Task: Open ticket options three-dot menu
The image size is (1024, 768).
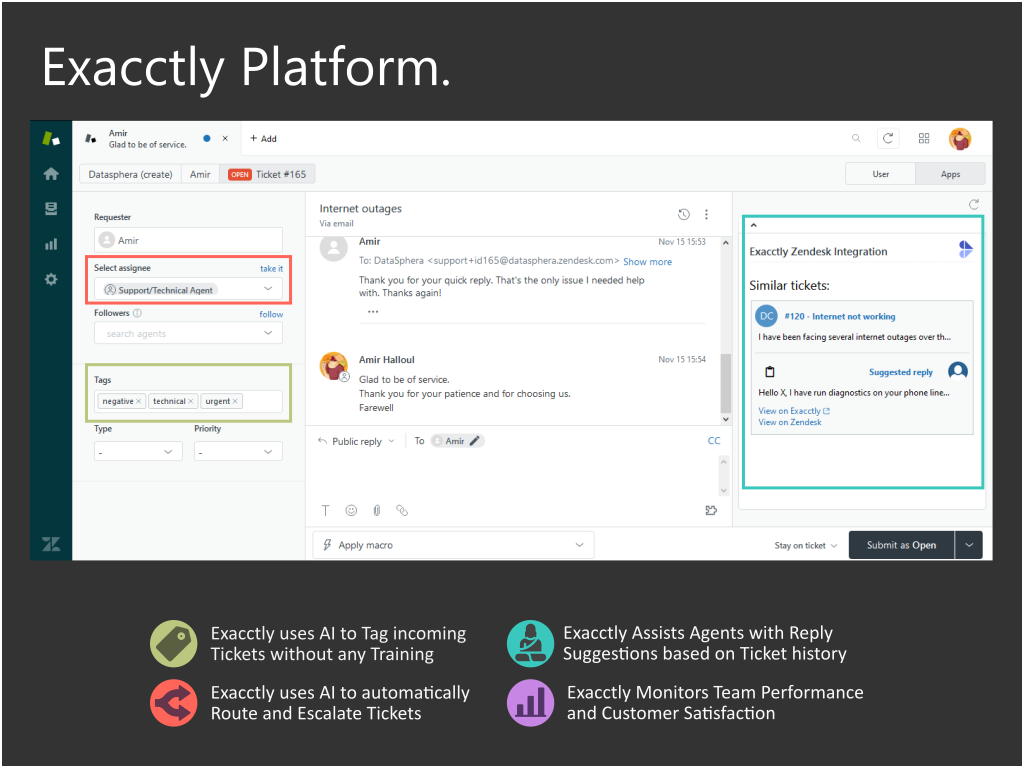Action: 706,214
